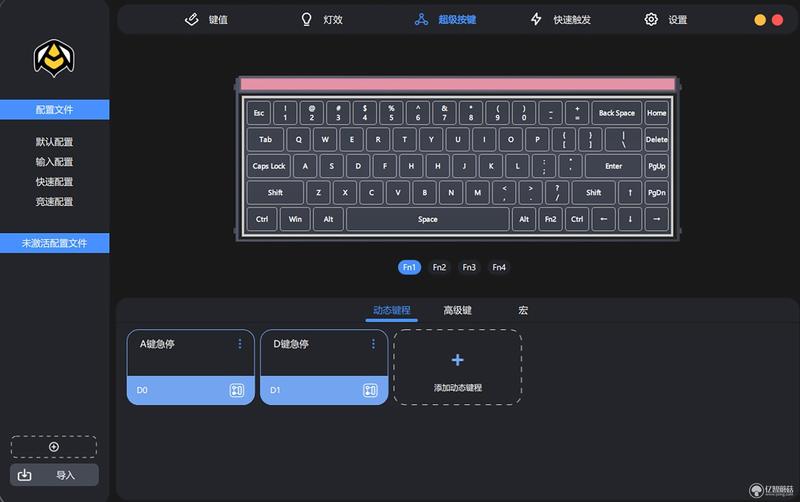This screenshot has width=800, height=502.
Task: Switch to the 高级键 tab
Action: (x=457, y=310)
